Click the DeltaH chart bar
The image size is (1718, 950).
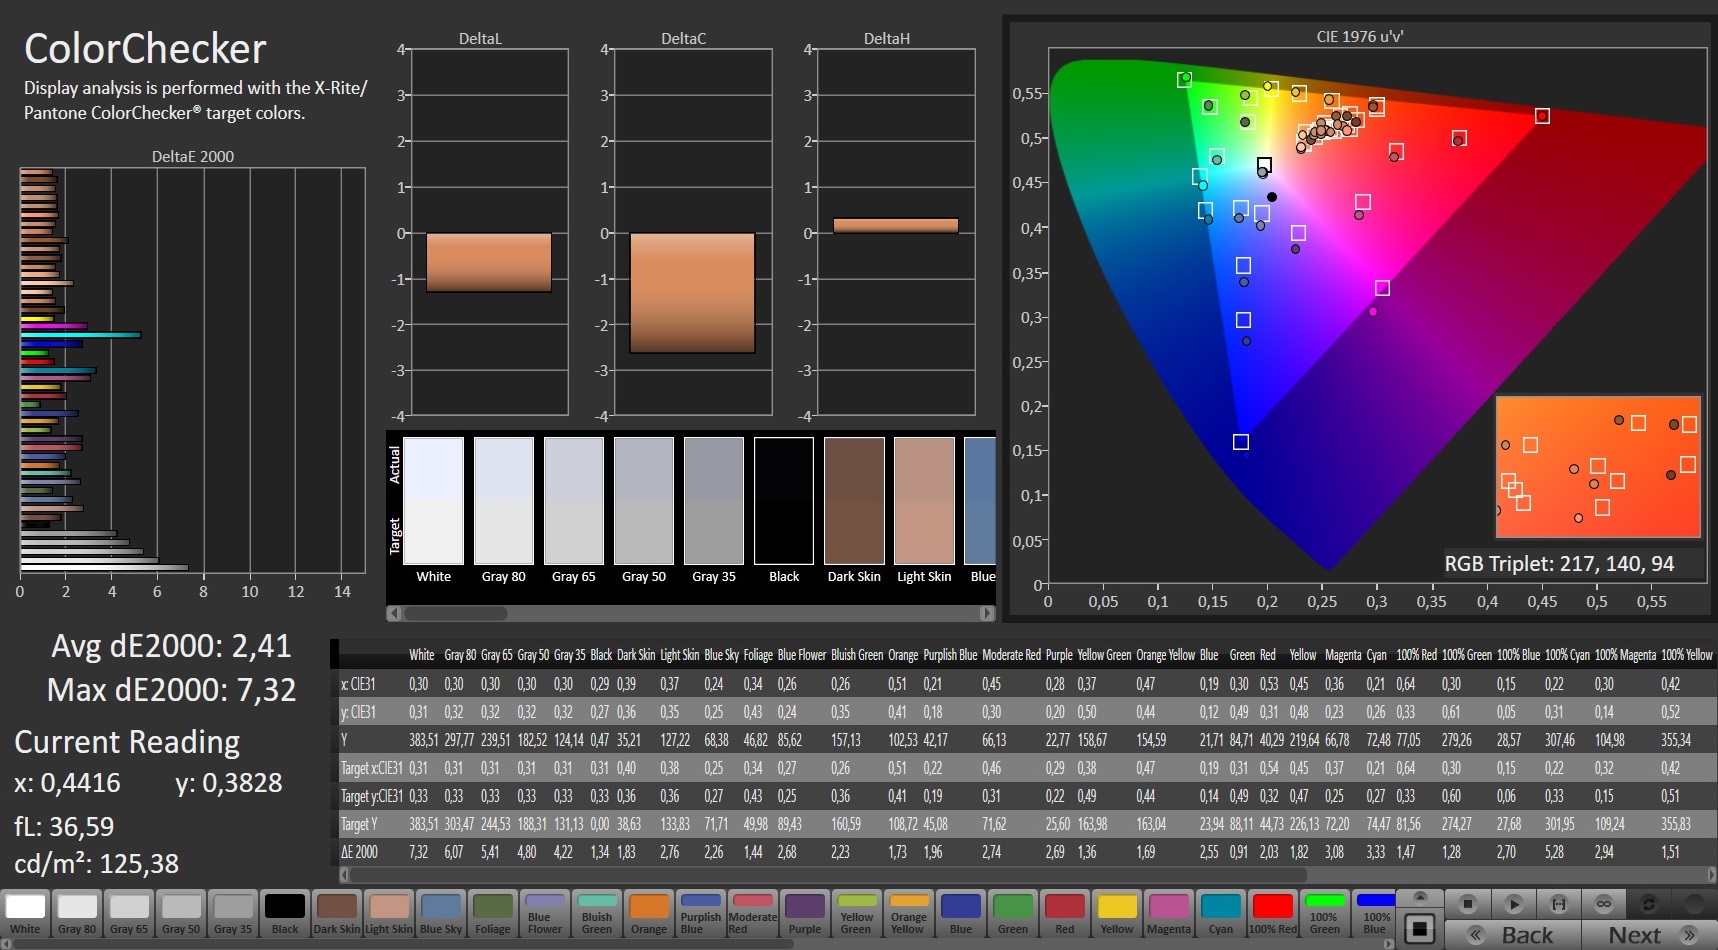pos(896,226)
